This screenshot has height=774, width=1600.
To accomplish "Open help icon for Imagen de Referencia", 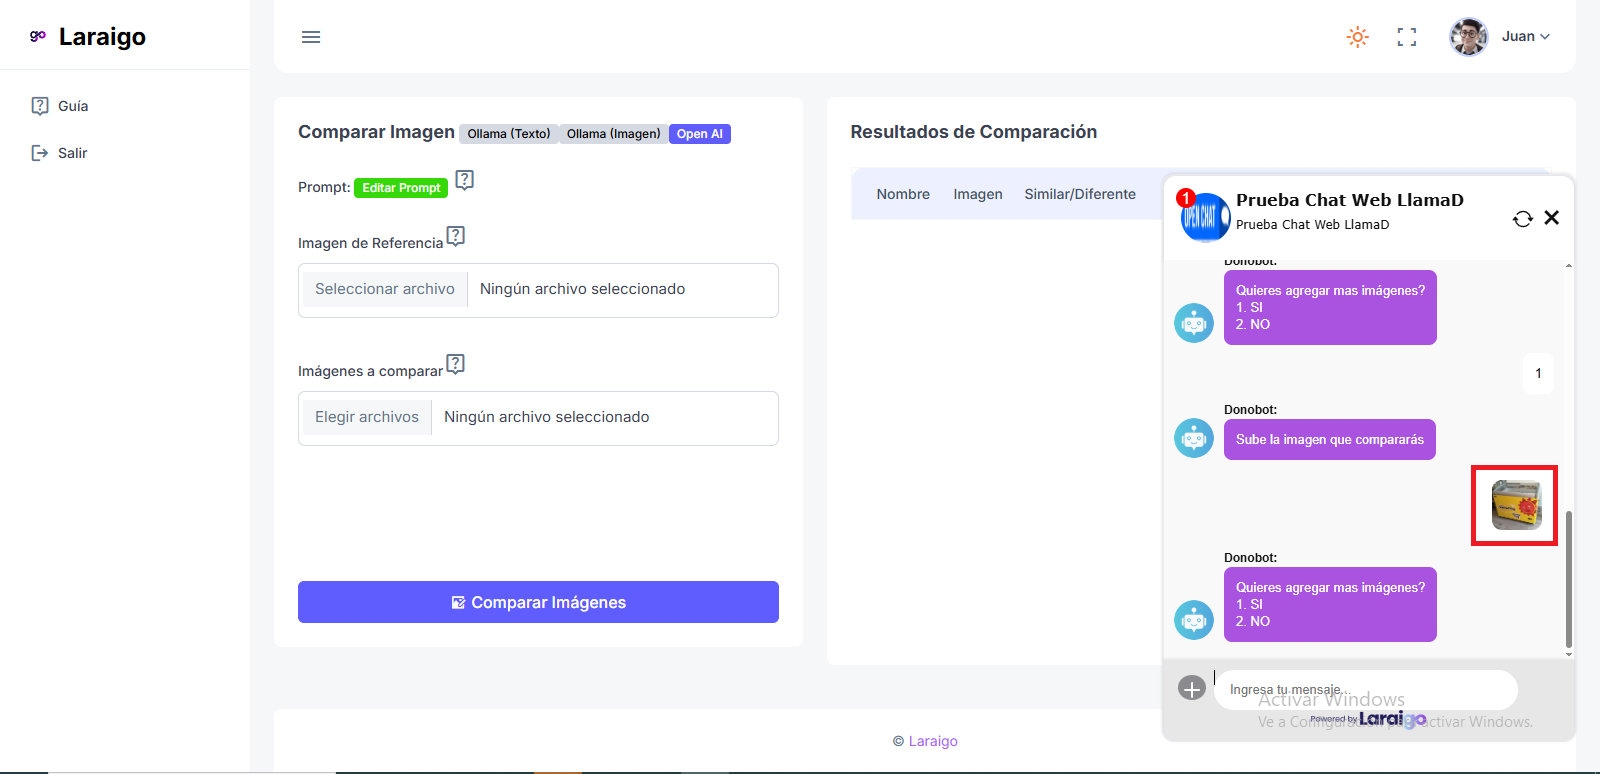I will point(456,236).
